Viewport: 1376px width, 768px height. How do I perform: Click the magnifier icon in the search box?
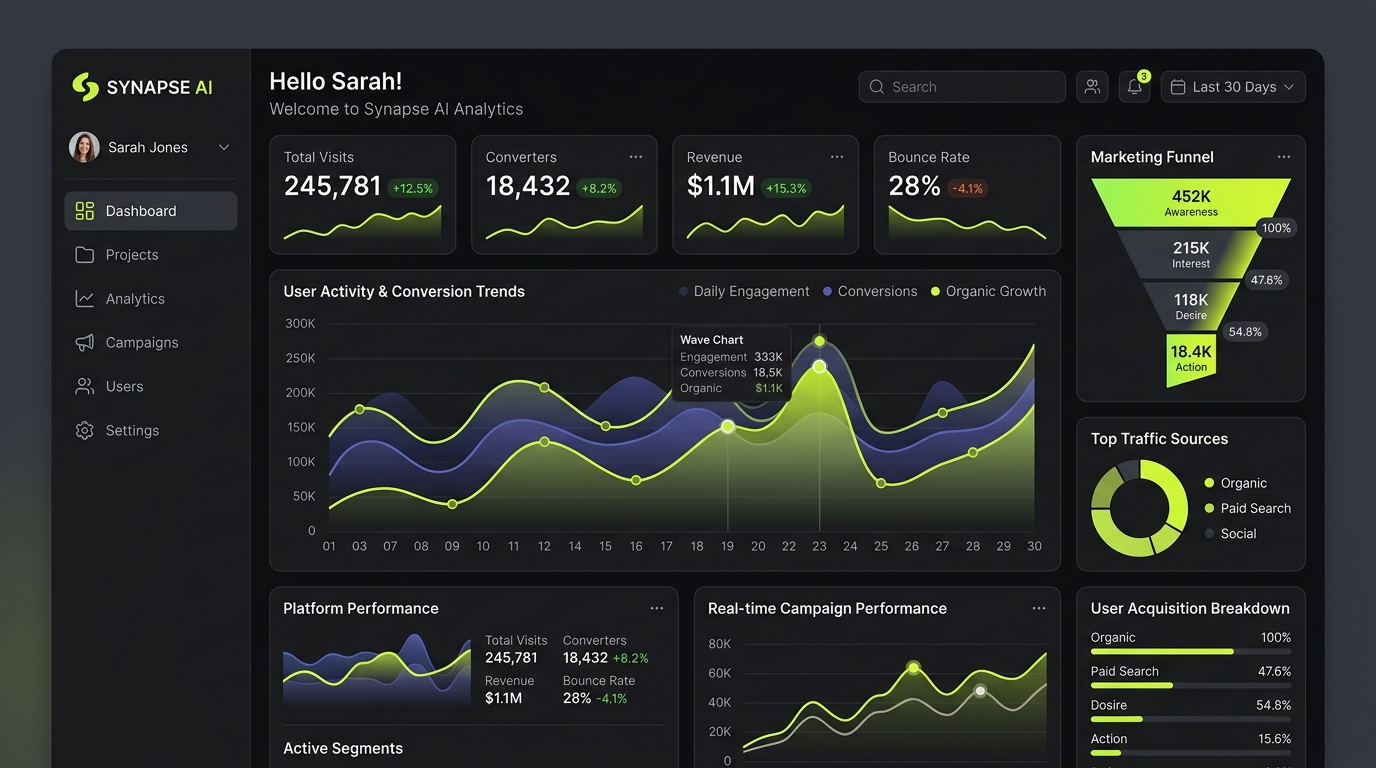877,87
